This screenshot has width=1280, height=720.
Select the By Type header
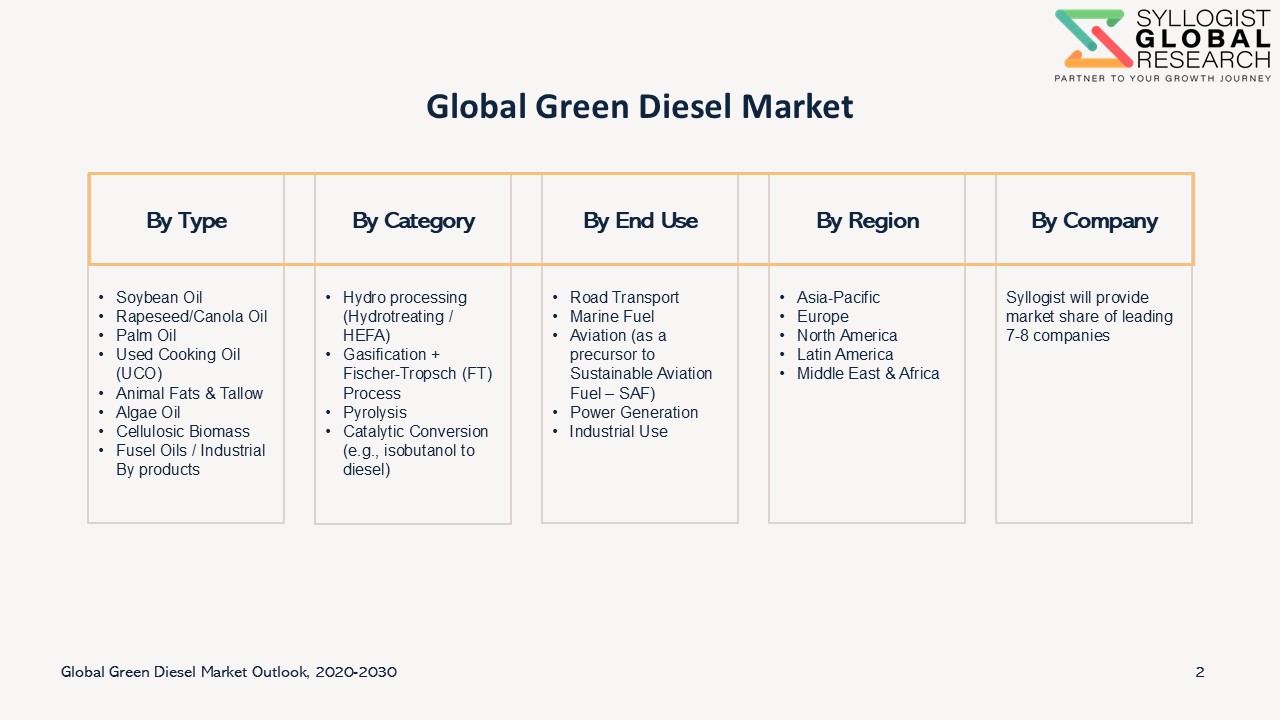click(x=186, y=220)
